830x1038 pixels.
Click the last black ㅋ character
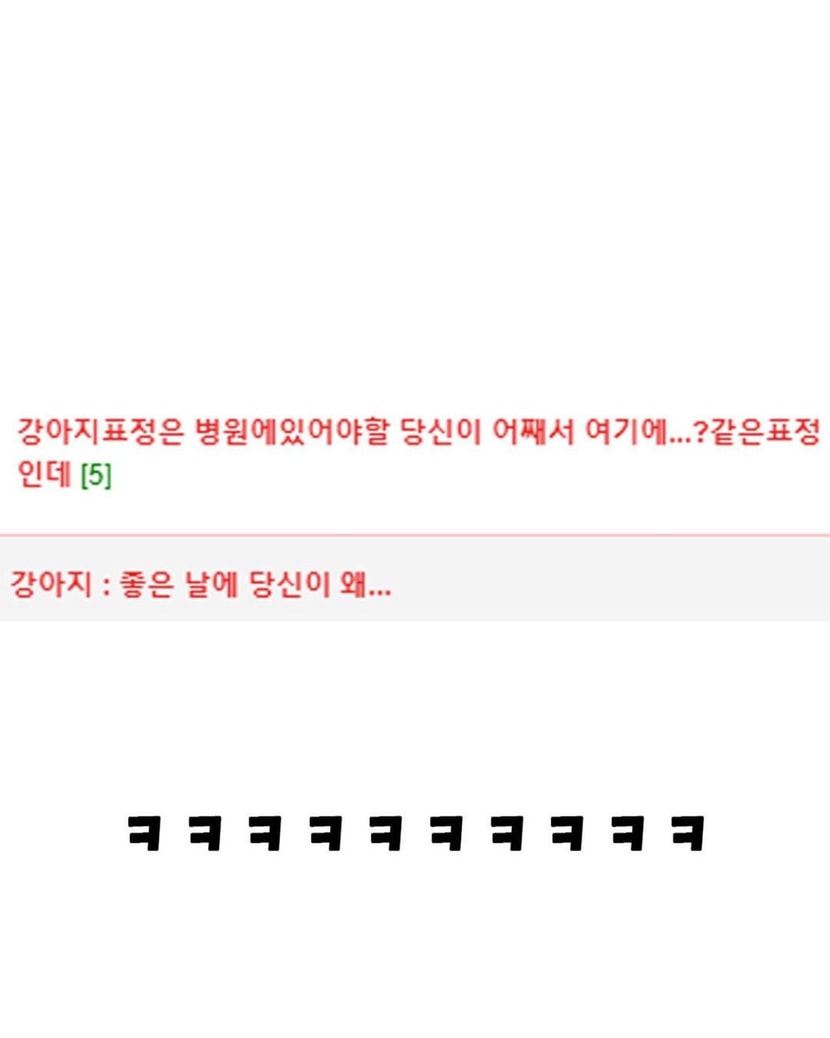pos(688,833)
